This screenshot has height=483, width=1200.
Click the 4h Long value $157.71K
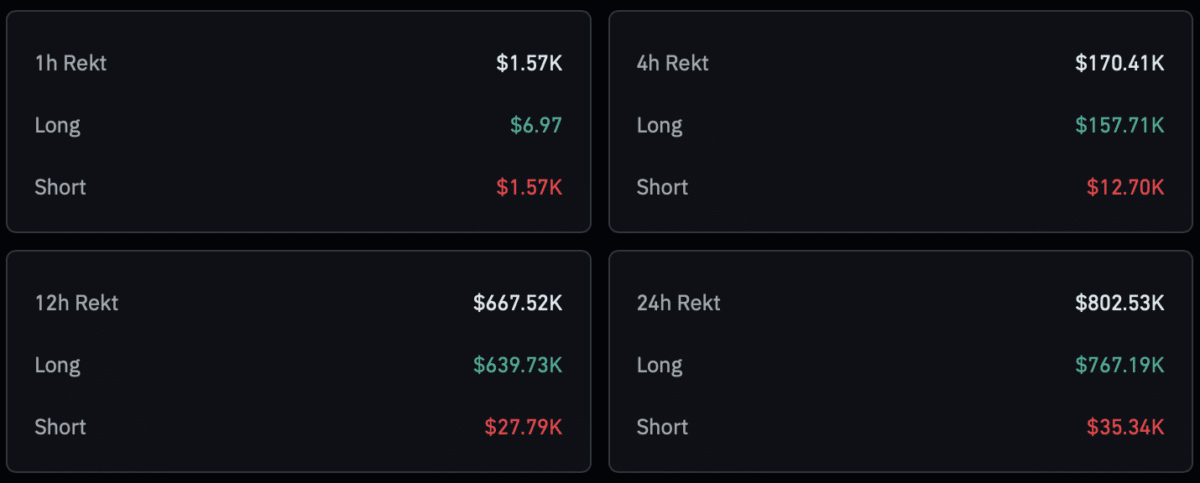coord(1120,125)
